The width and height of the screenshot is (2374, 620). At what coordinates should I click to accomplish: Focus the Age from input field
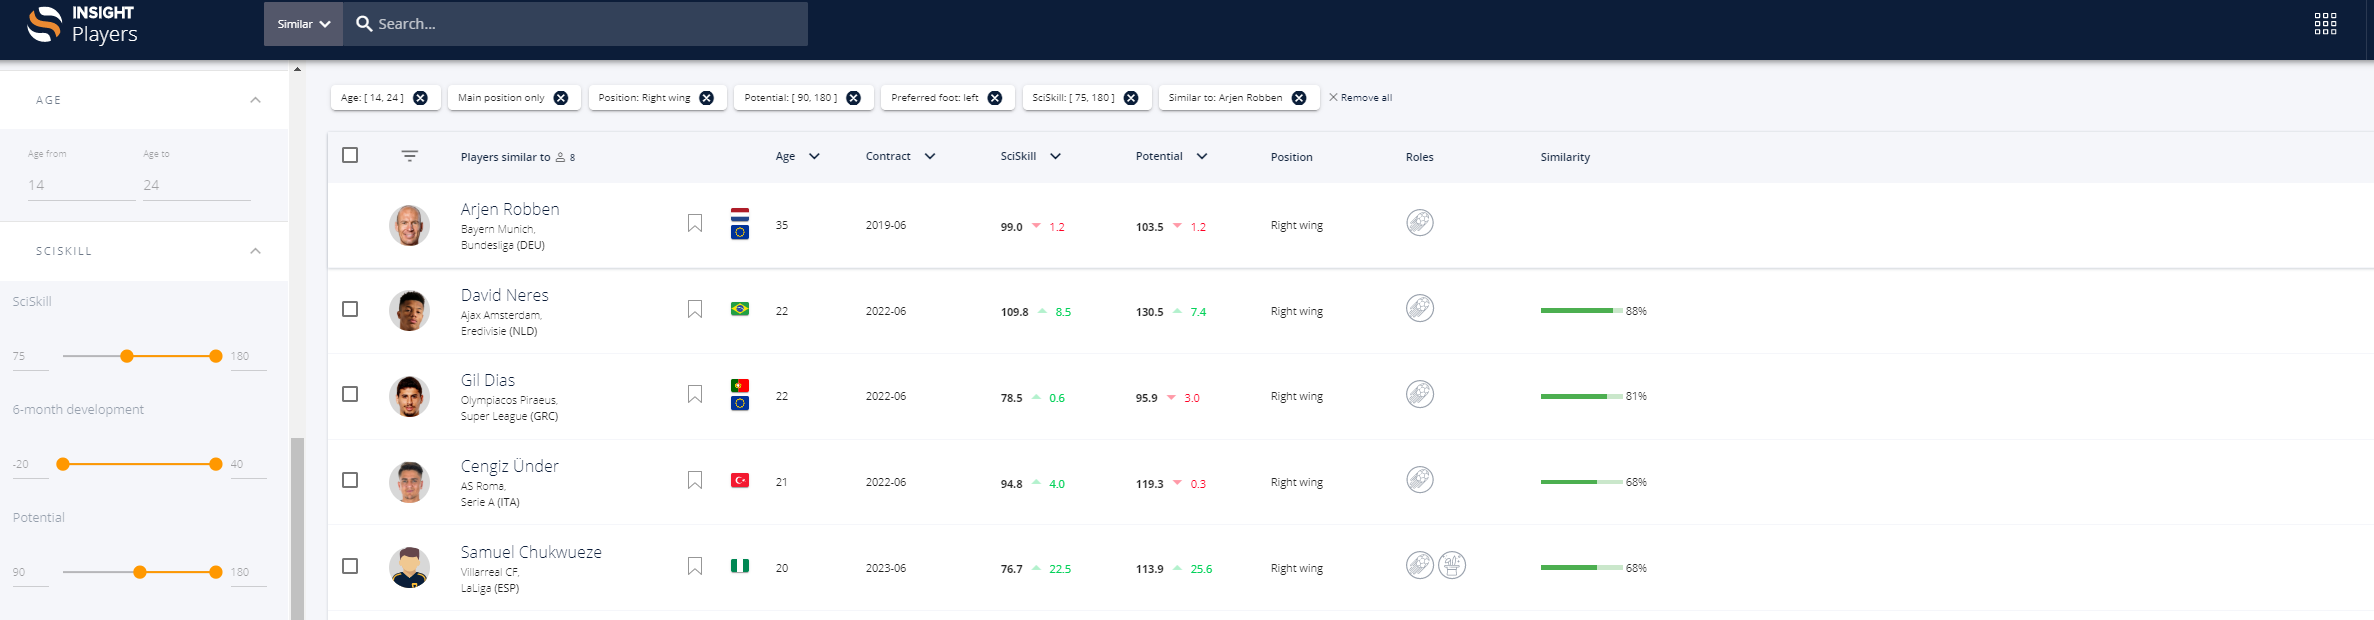pyautogui.click(x=82, y=185)
